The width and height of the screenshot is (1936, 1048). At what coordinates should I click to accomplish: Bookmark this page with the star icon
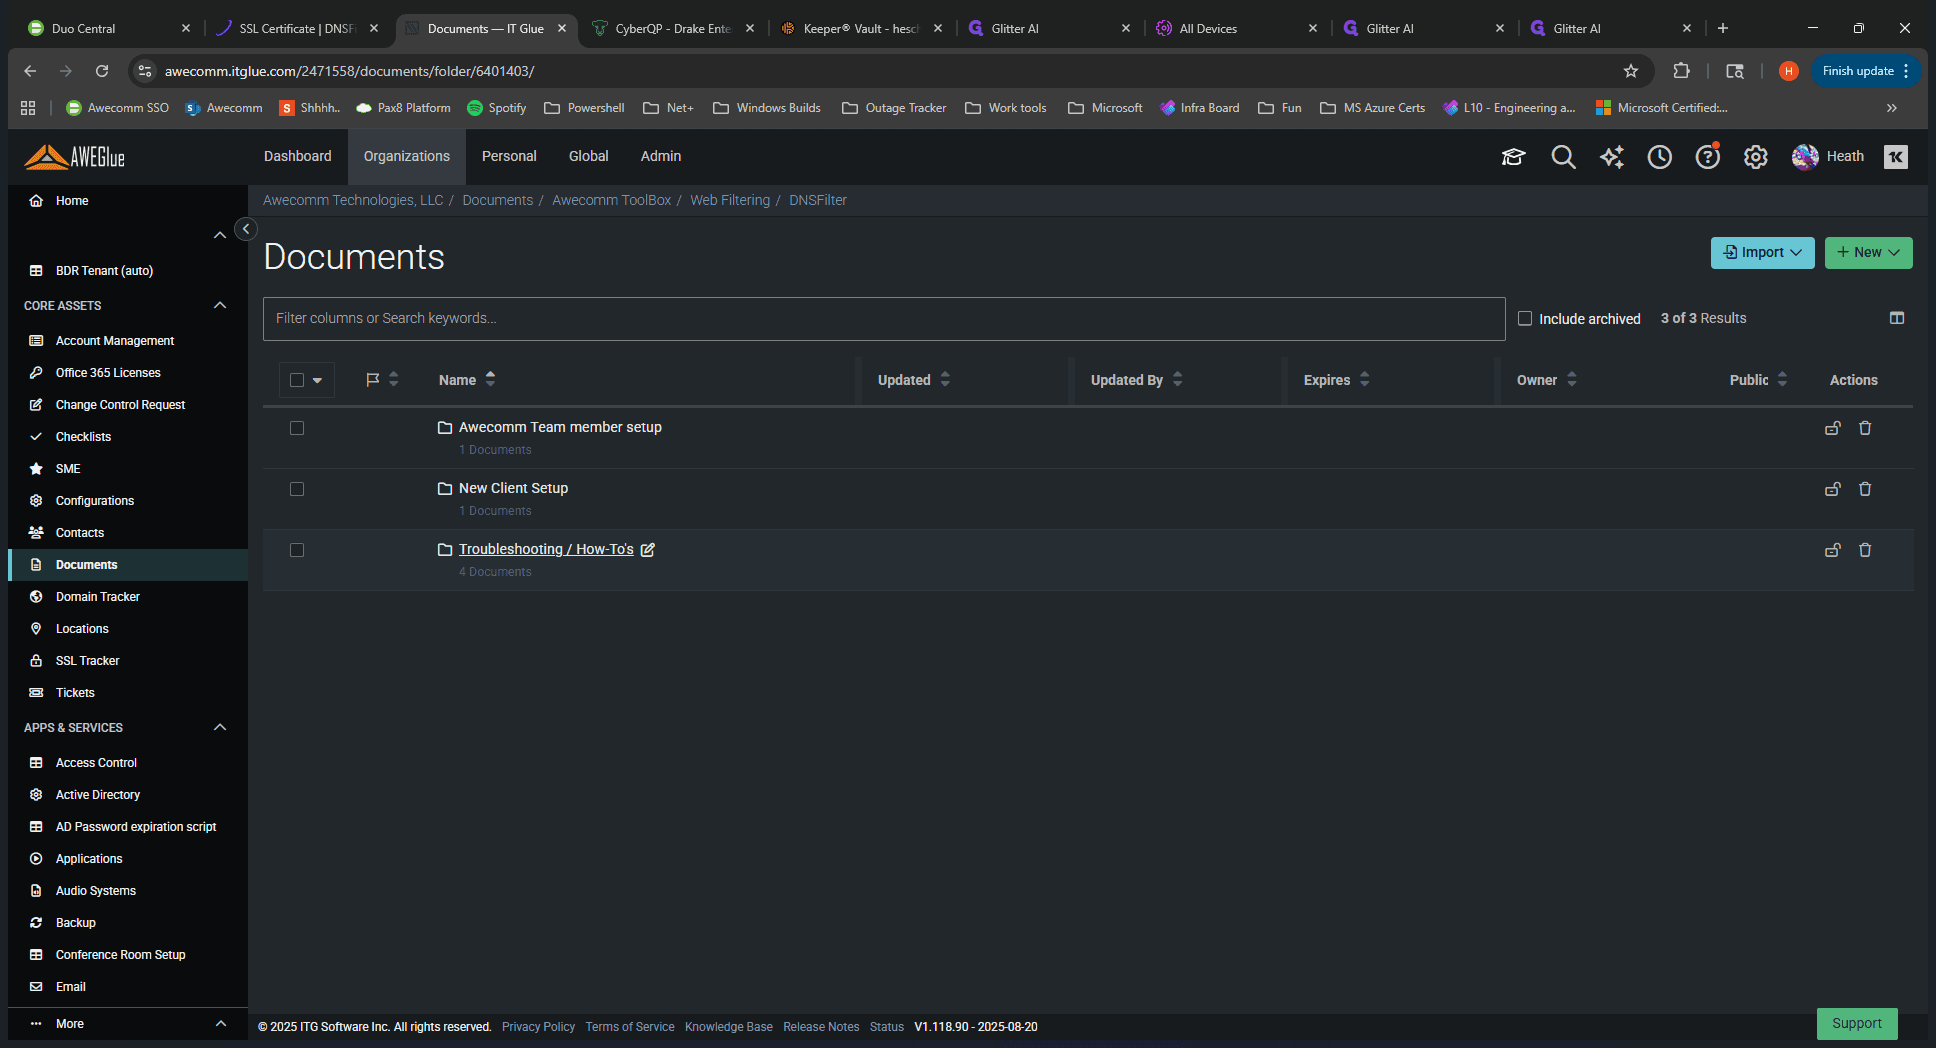pos(1631,71)
